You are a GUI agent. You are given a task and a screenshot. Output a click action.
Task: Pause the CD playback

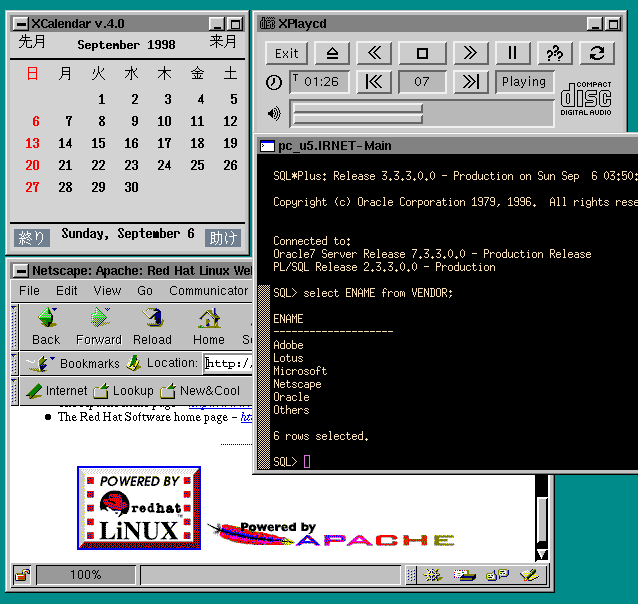click(513, 53)
